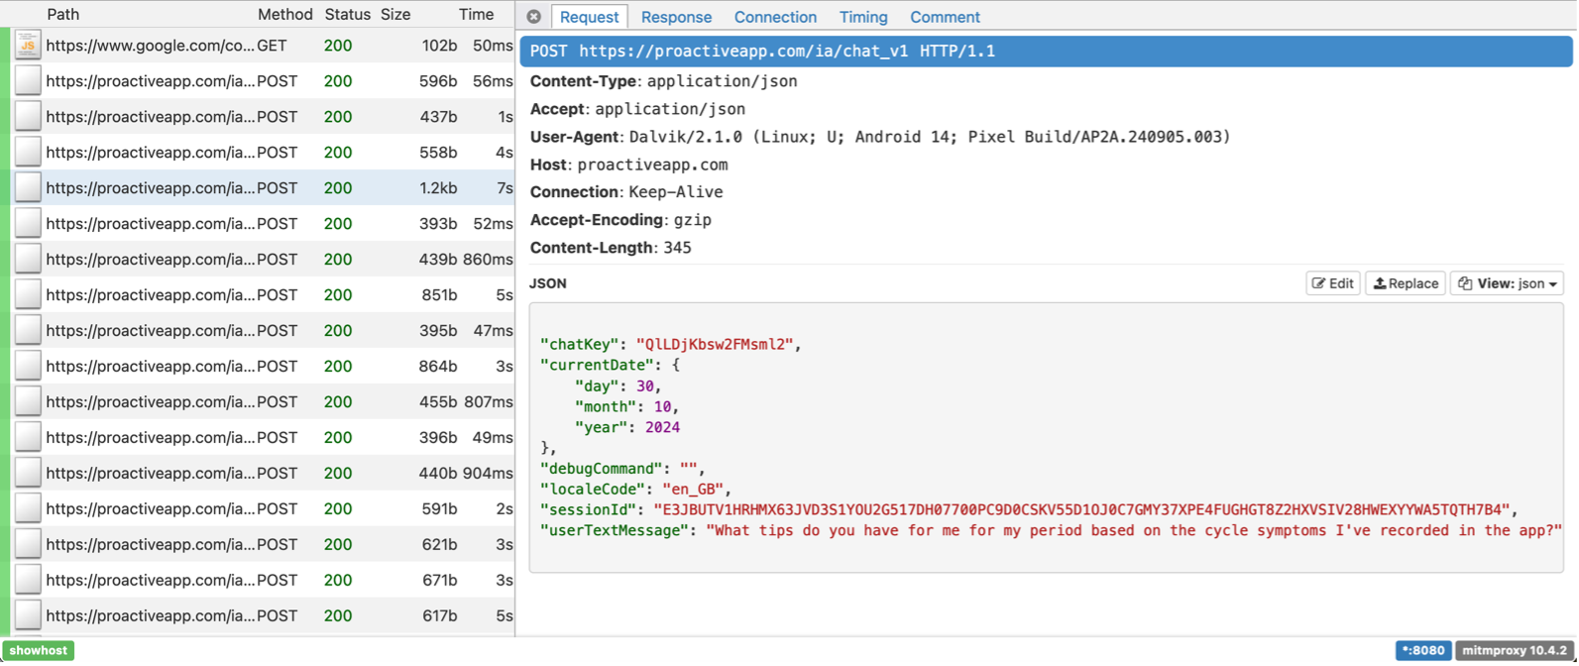Switch to the Response tab

(x=676, y=17)
